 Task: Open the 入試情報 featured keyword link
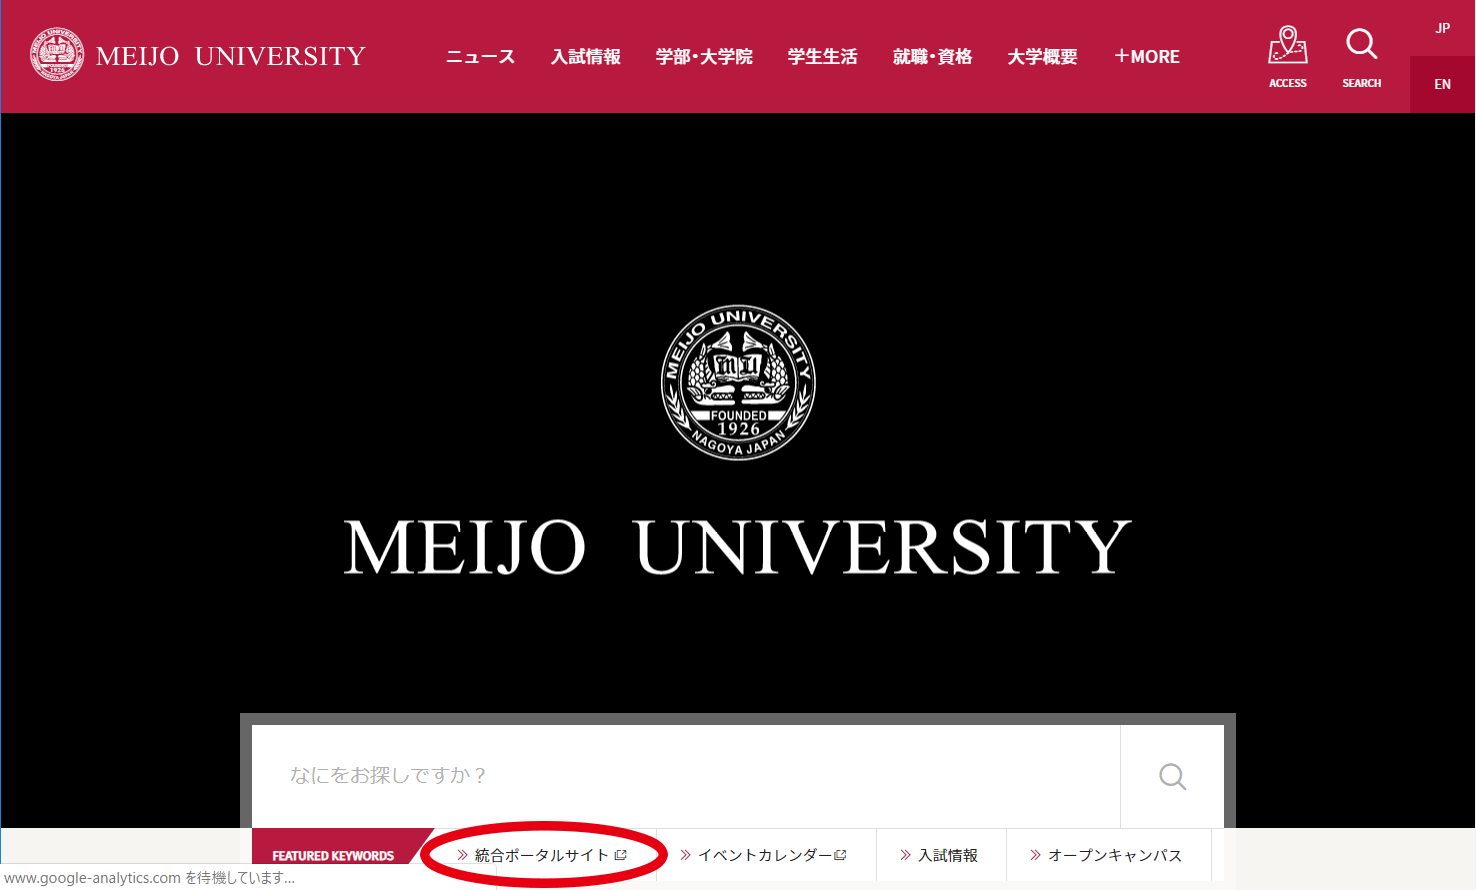pos(941,855)
